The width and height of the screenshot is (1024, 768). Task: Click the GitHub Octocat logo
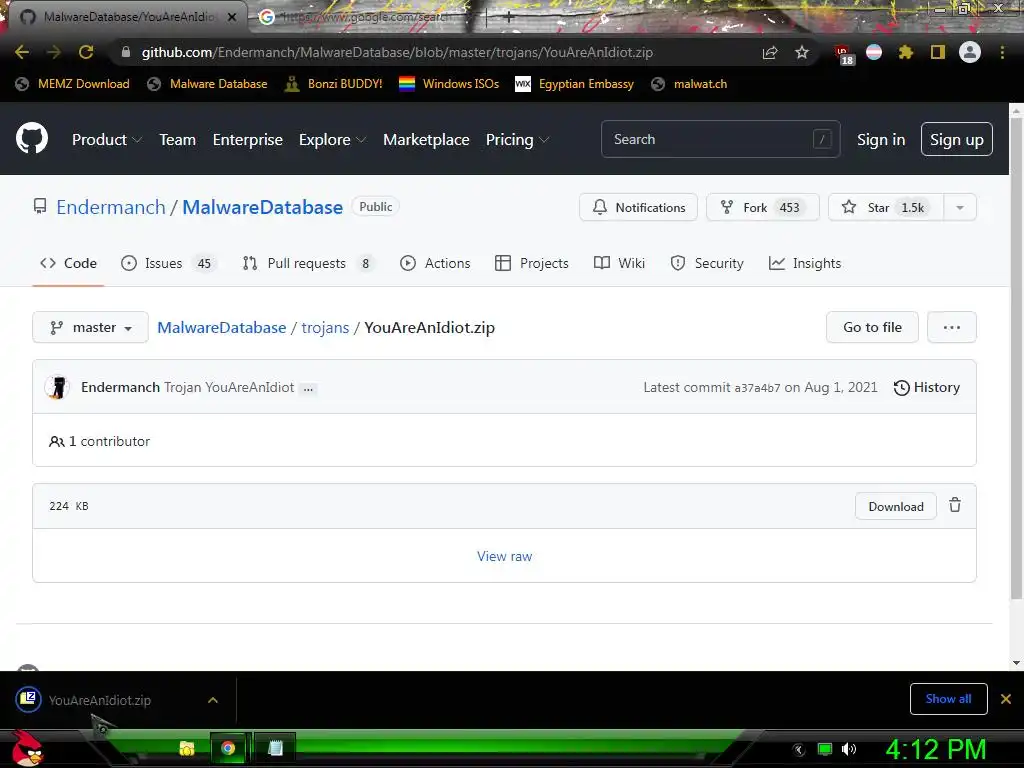[32, 138]
